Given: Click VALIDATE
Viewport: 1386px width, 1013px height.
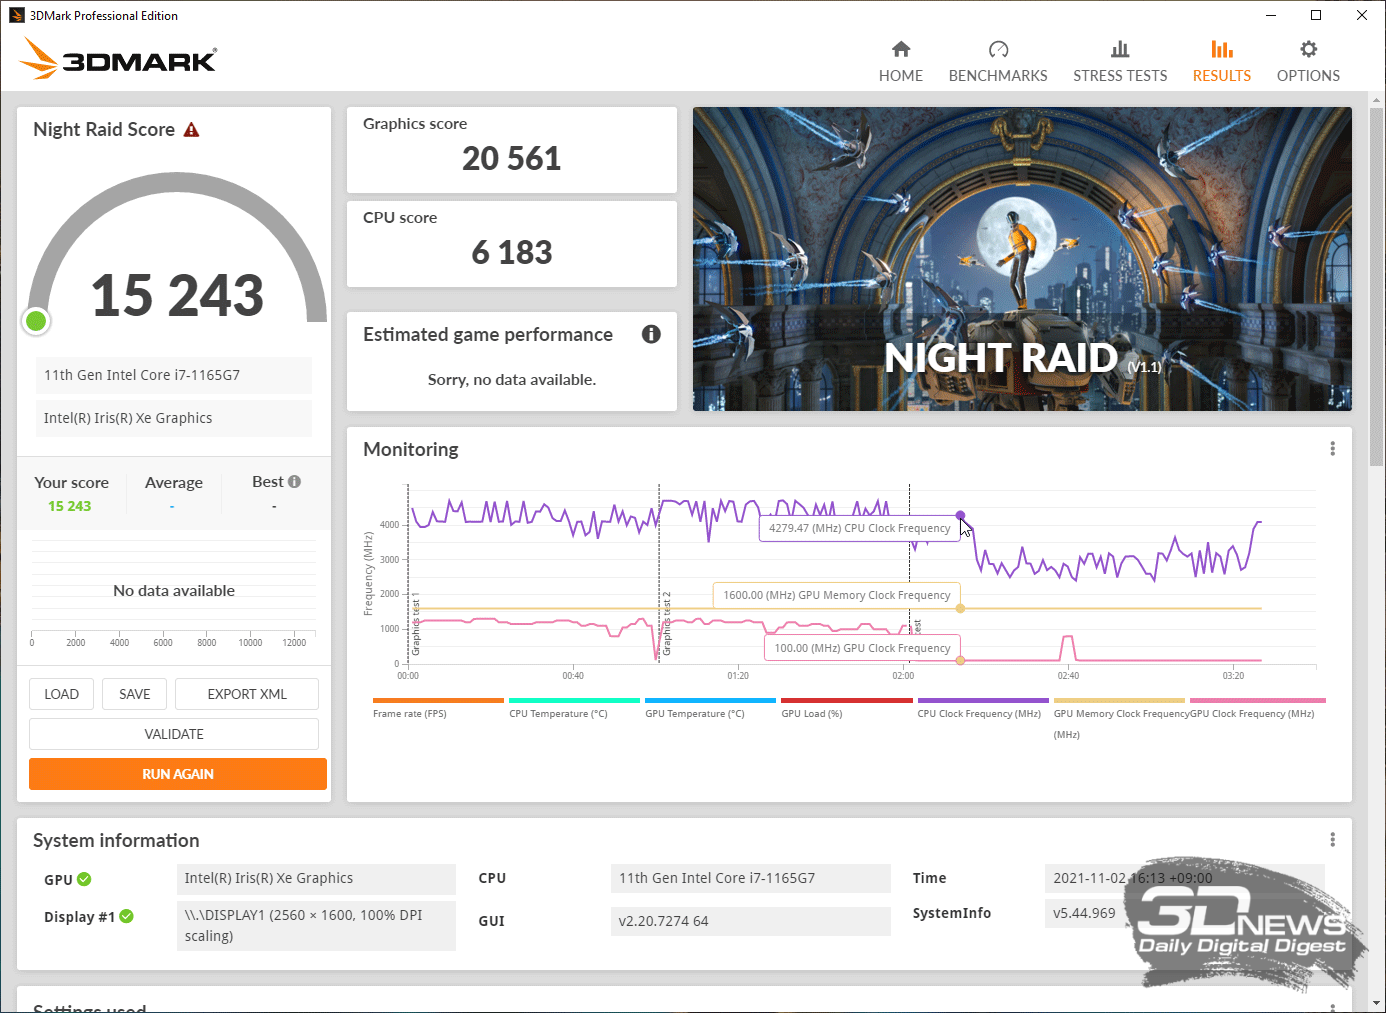Looking at the screenshot, I should (x=174, y=734).
